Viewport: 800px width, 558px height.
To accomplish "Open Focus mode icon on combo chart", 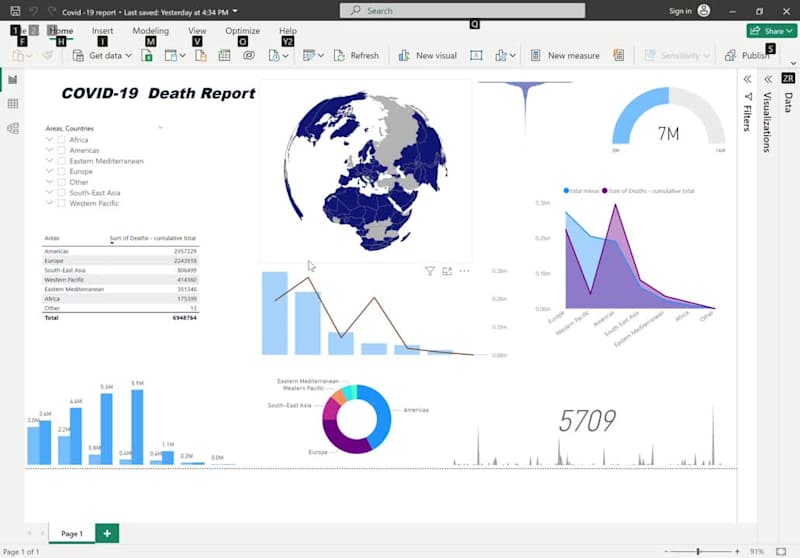I will click(447, 271).
